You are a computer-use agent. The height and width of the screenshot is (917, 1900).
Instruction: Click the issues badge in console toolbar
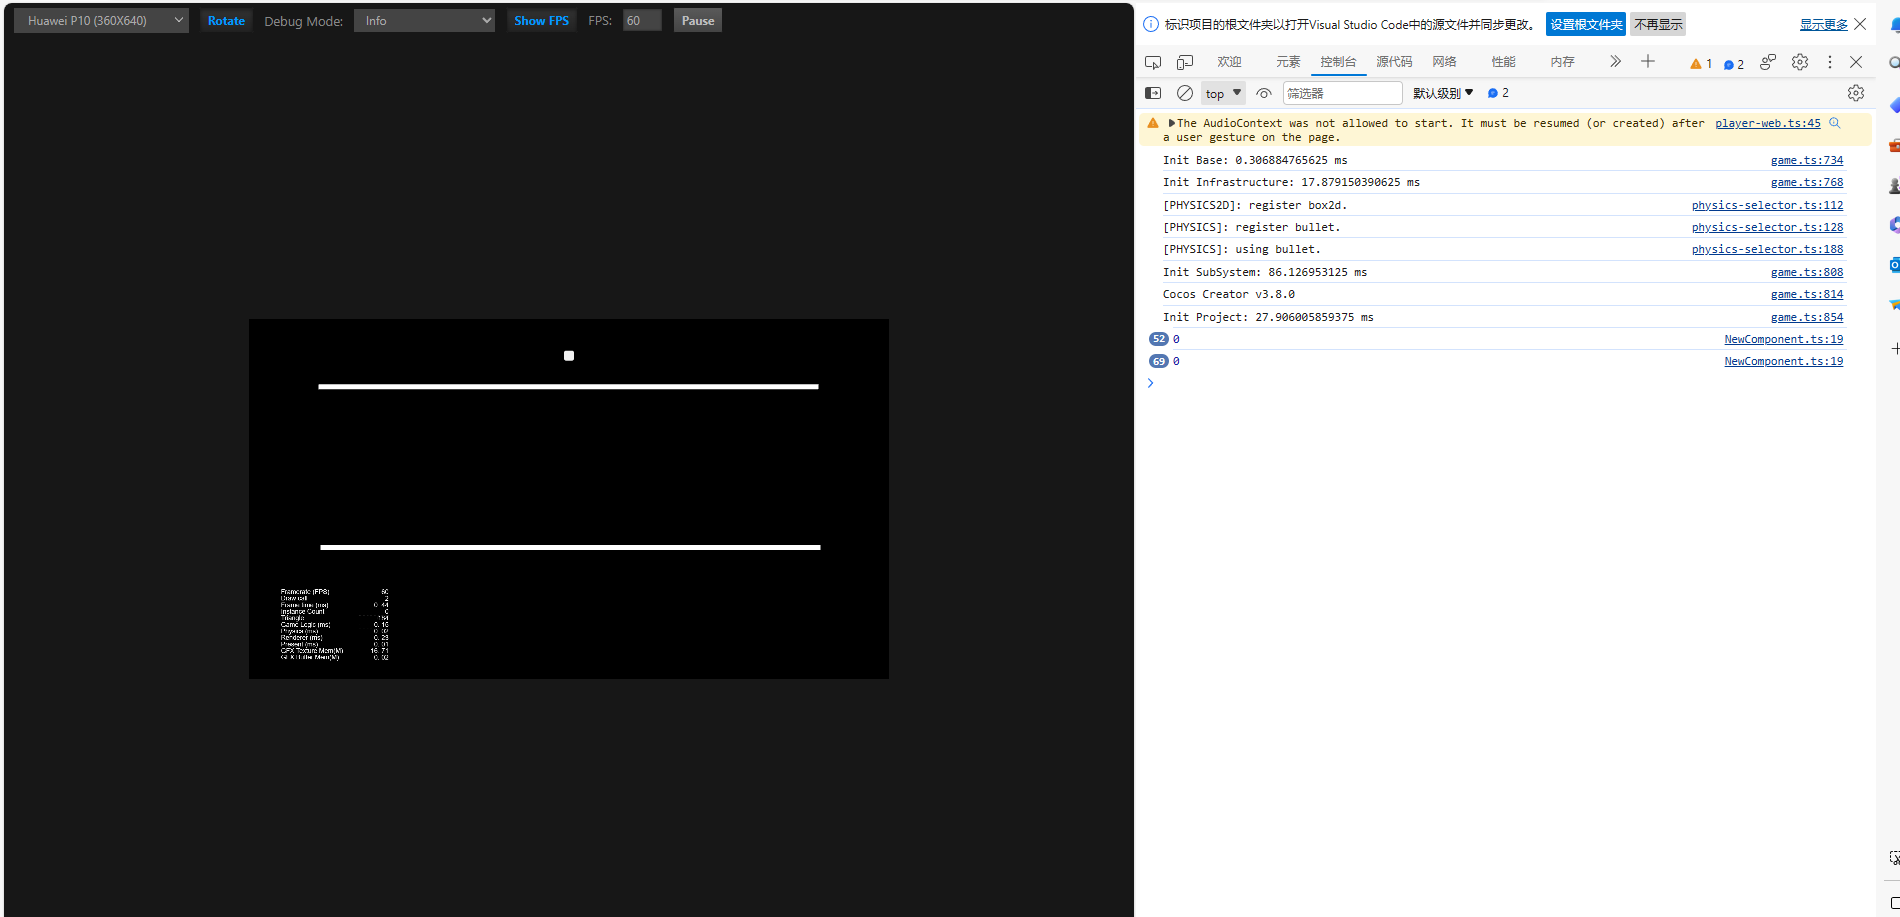(x=1498, y=93)
